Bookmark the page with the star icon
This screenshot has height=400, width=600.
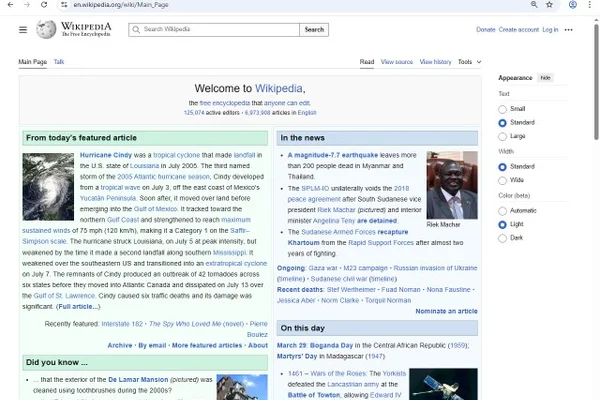(549, 5)
